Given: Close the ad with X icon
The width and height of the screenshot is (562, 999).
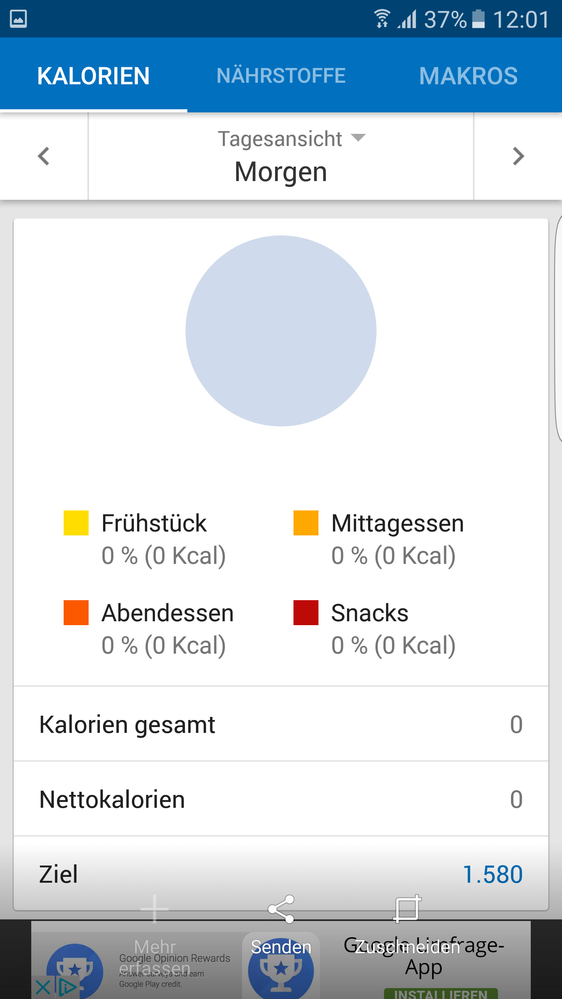Looking at the screenshot, I should click(42, 988).
